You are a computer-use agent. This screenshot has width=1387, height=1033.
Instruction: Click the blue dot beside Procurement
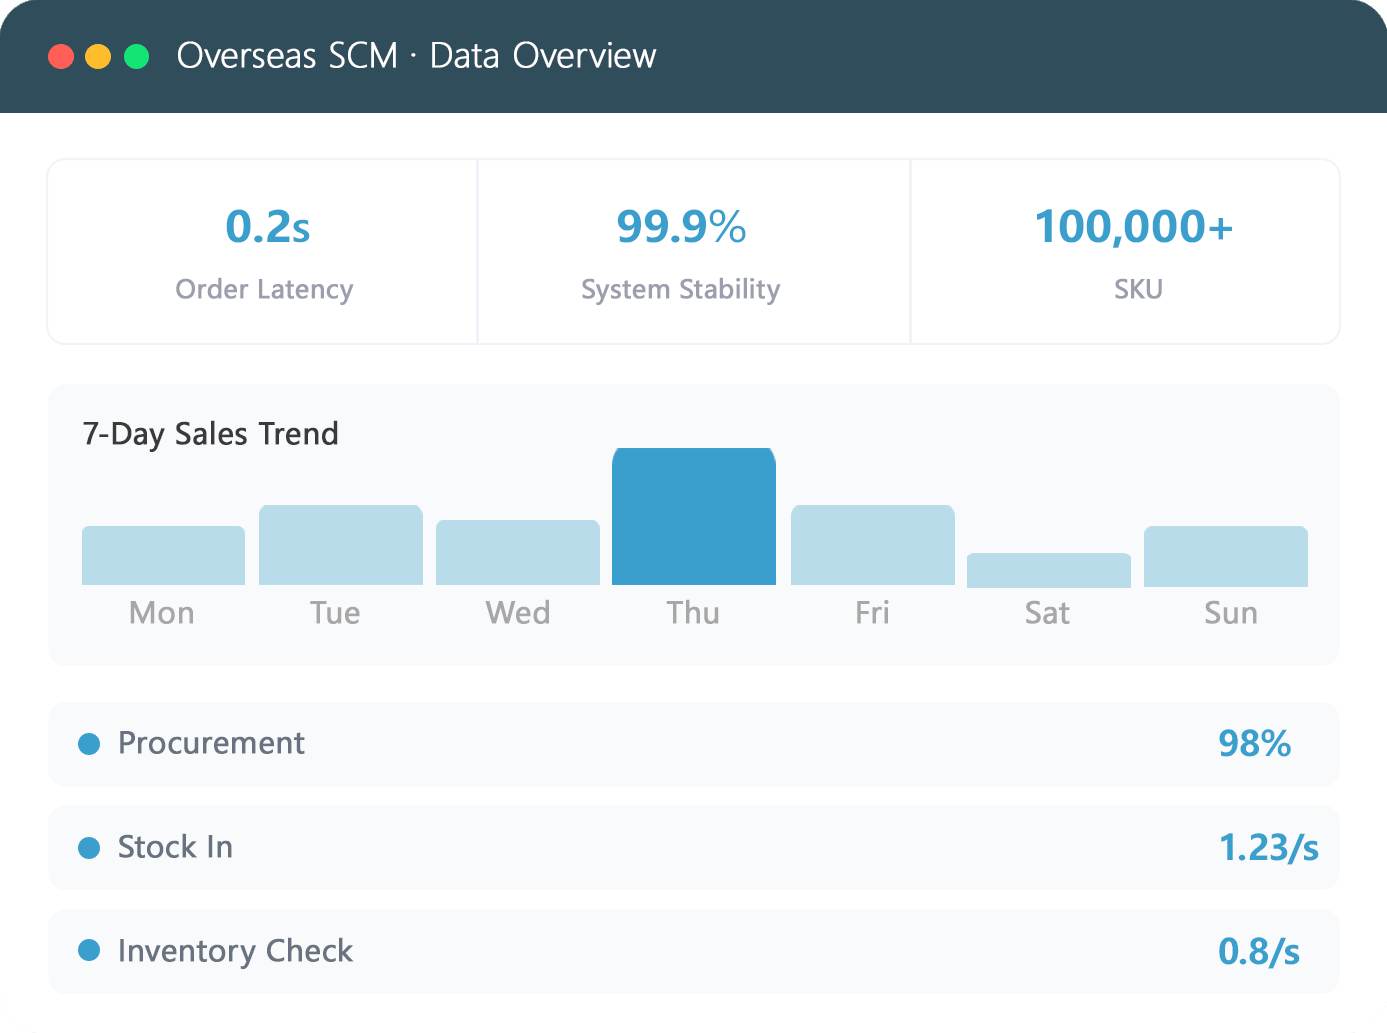point(89,744)
